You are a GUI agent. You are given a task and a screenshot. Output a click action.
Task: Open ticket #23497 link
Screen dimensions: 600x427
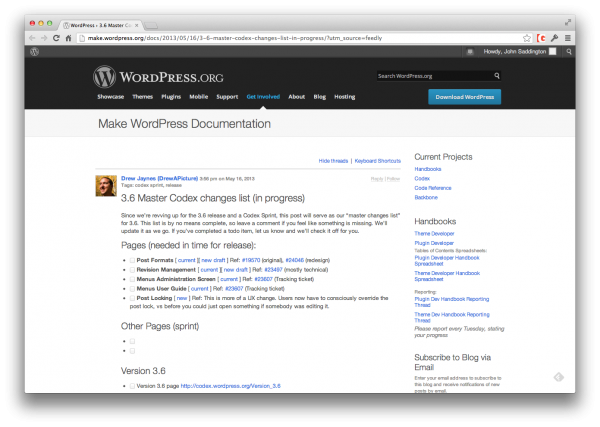tap(273, 270)
